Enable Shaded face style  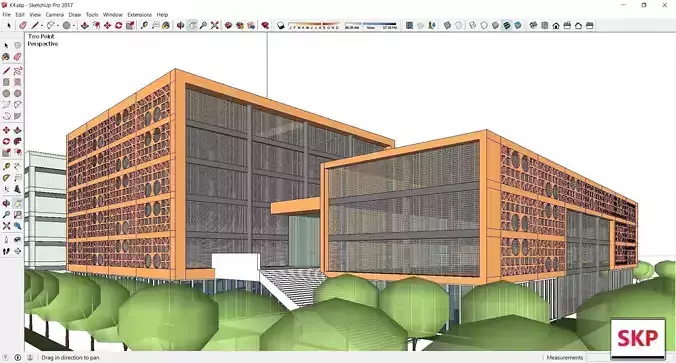tap(495, 25)
